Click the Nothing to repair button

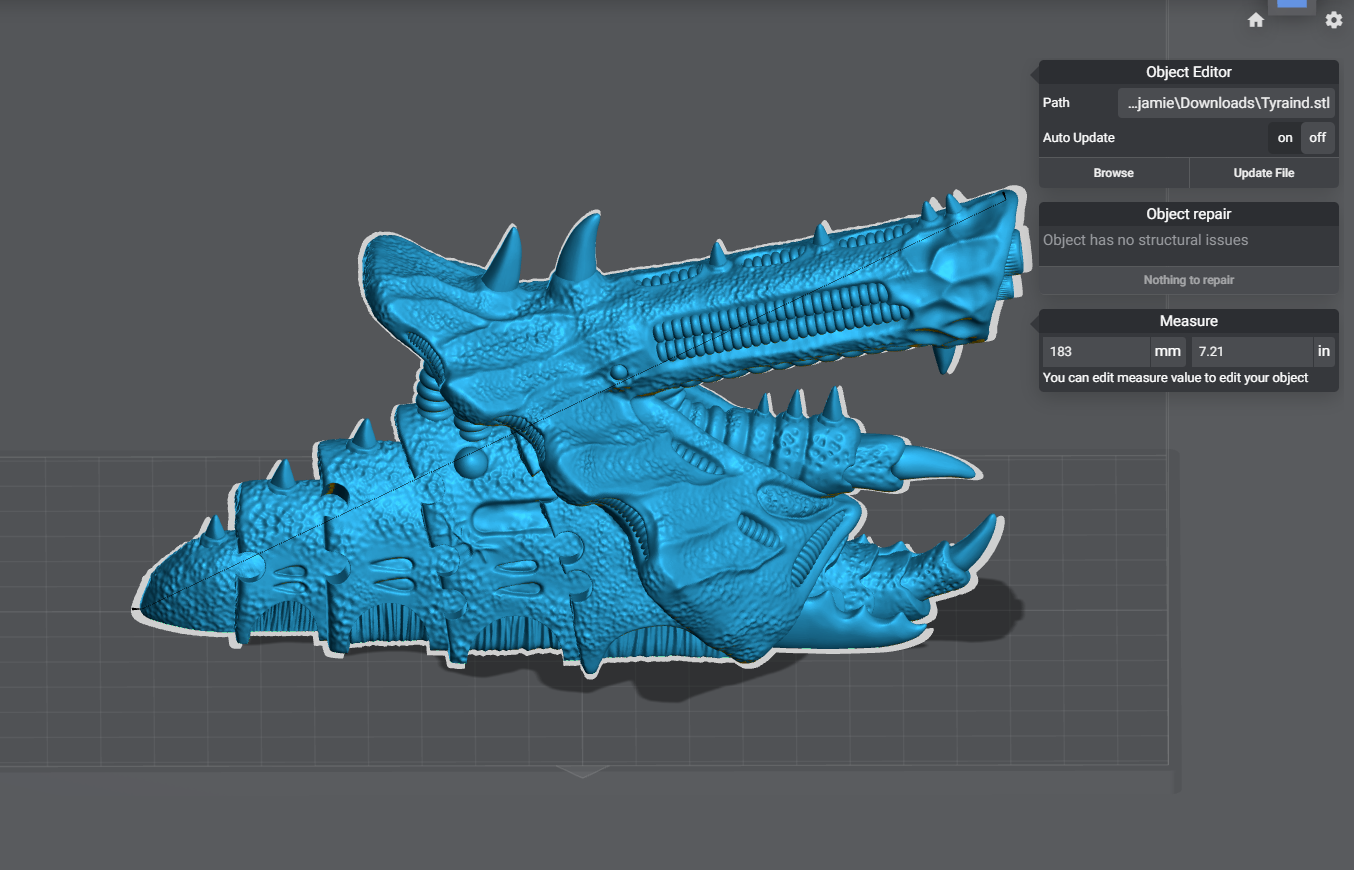[x=1188, y=280]
